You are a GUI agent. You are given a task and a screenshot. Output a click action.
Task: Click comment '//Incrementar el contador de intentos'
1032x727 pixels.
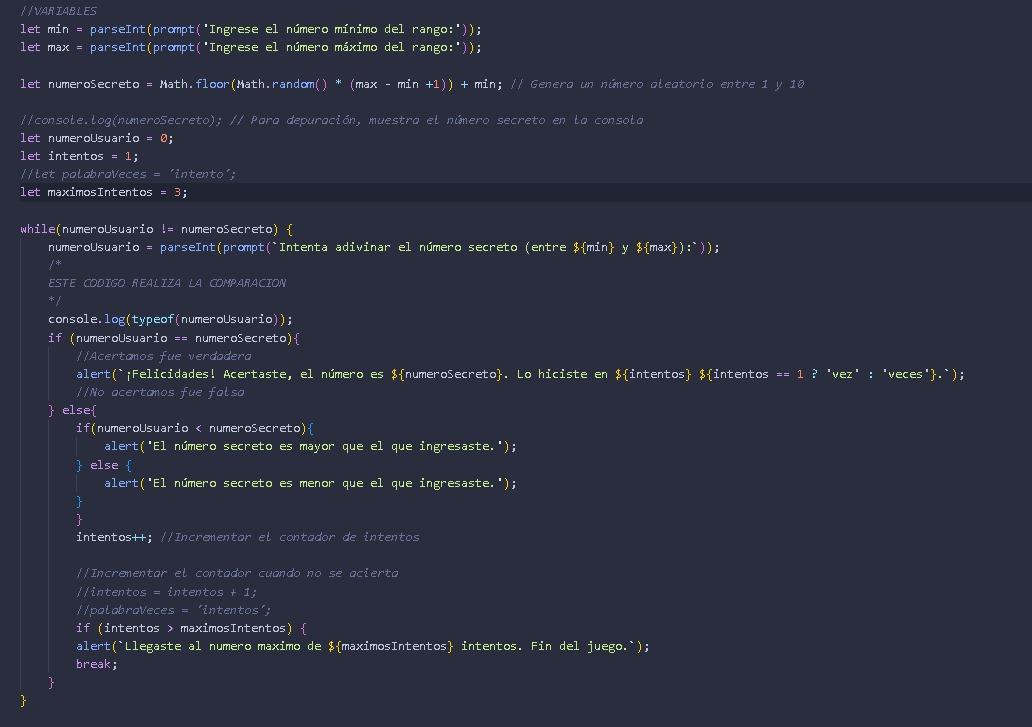[x=290, y=537]
